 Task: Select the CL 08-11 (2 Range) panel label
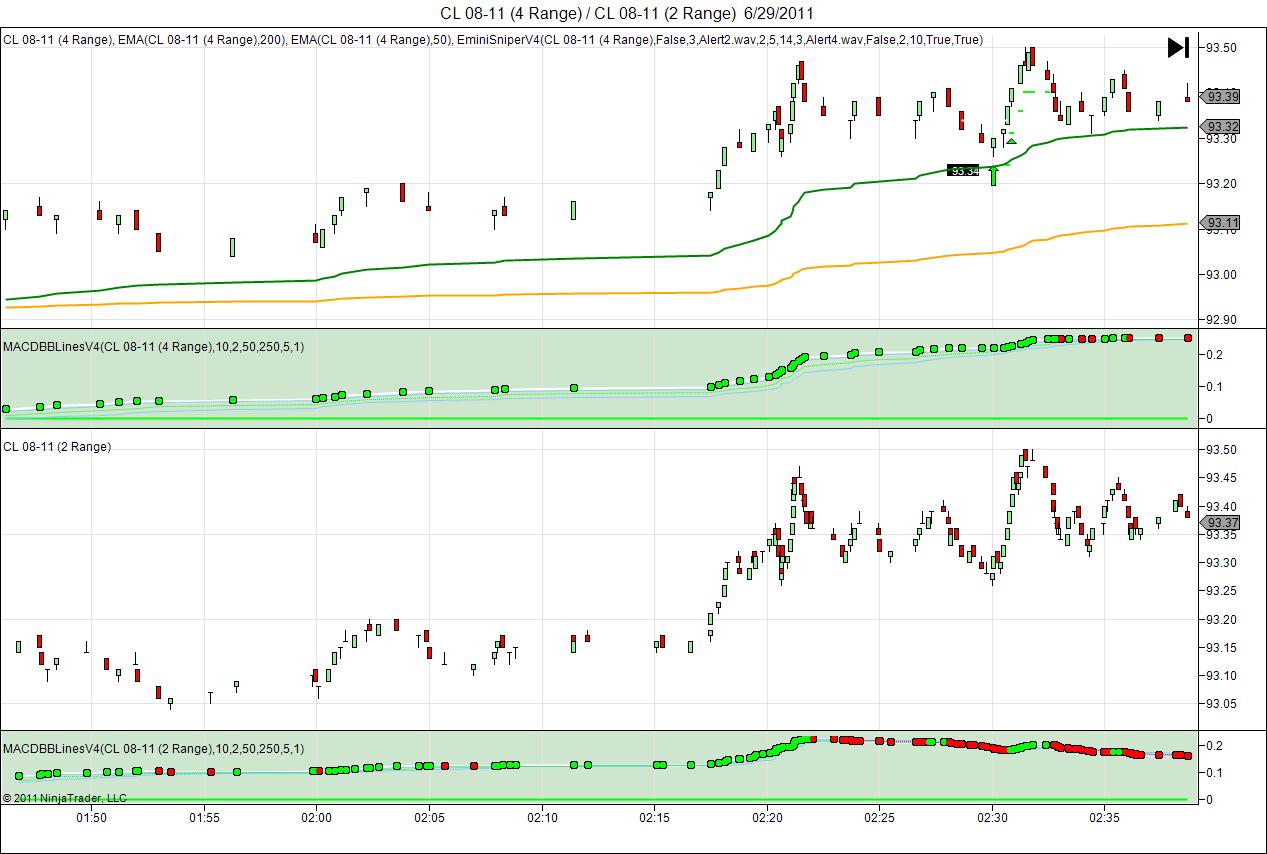click(x=57, y=447)
